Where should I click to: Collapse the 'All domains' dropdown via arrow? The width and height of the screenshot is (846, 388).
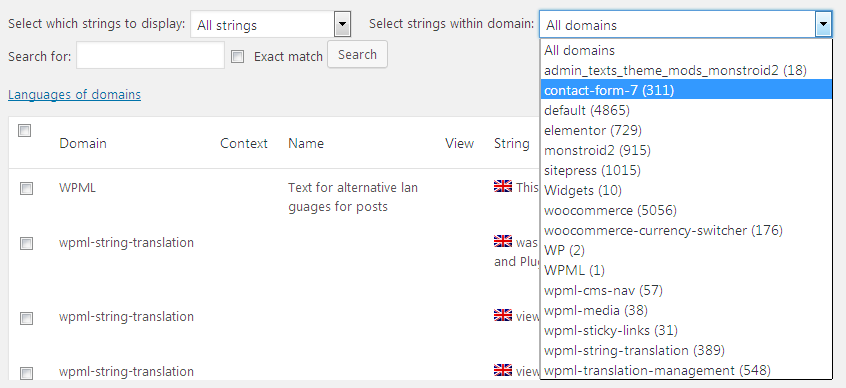coord(823,24)
